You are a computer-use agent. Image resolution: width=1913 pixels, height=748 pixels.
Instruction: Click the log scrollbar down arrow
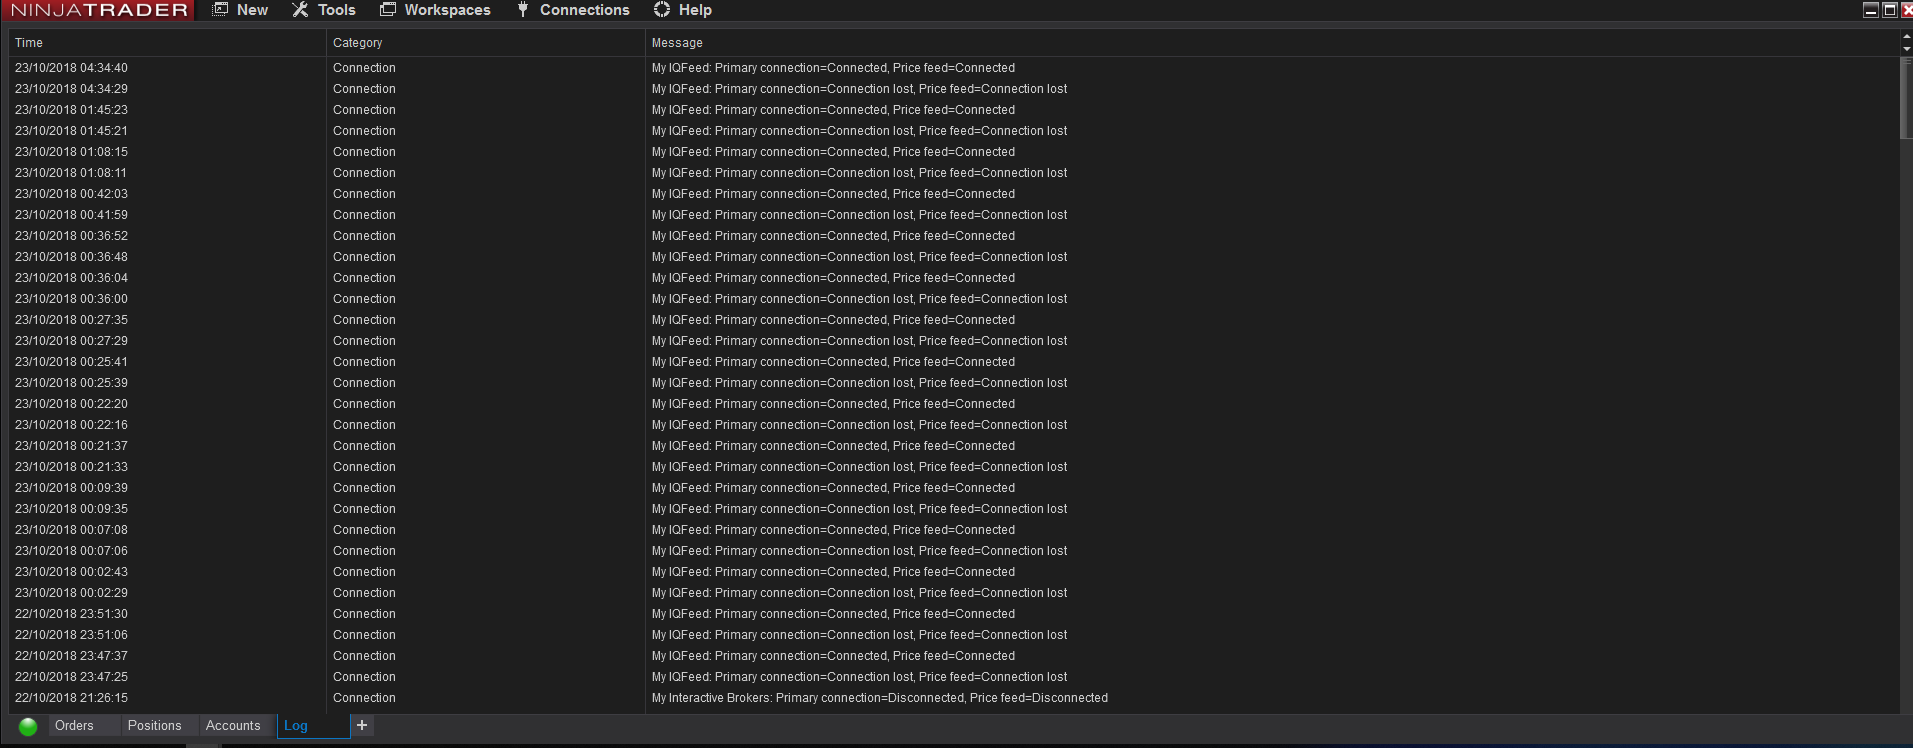(1906, 49)
